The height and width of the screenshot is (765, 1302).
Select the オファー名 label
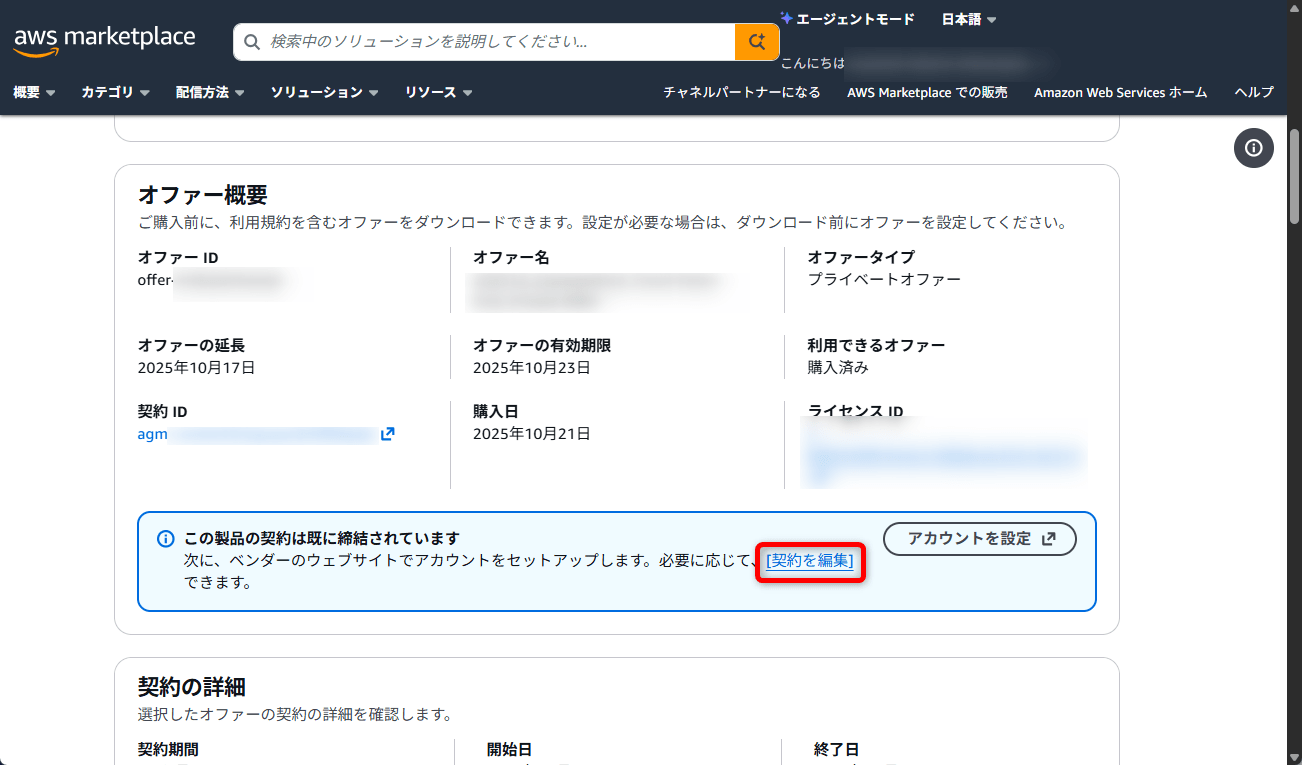(x=511, y=257)
